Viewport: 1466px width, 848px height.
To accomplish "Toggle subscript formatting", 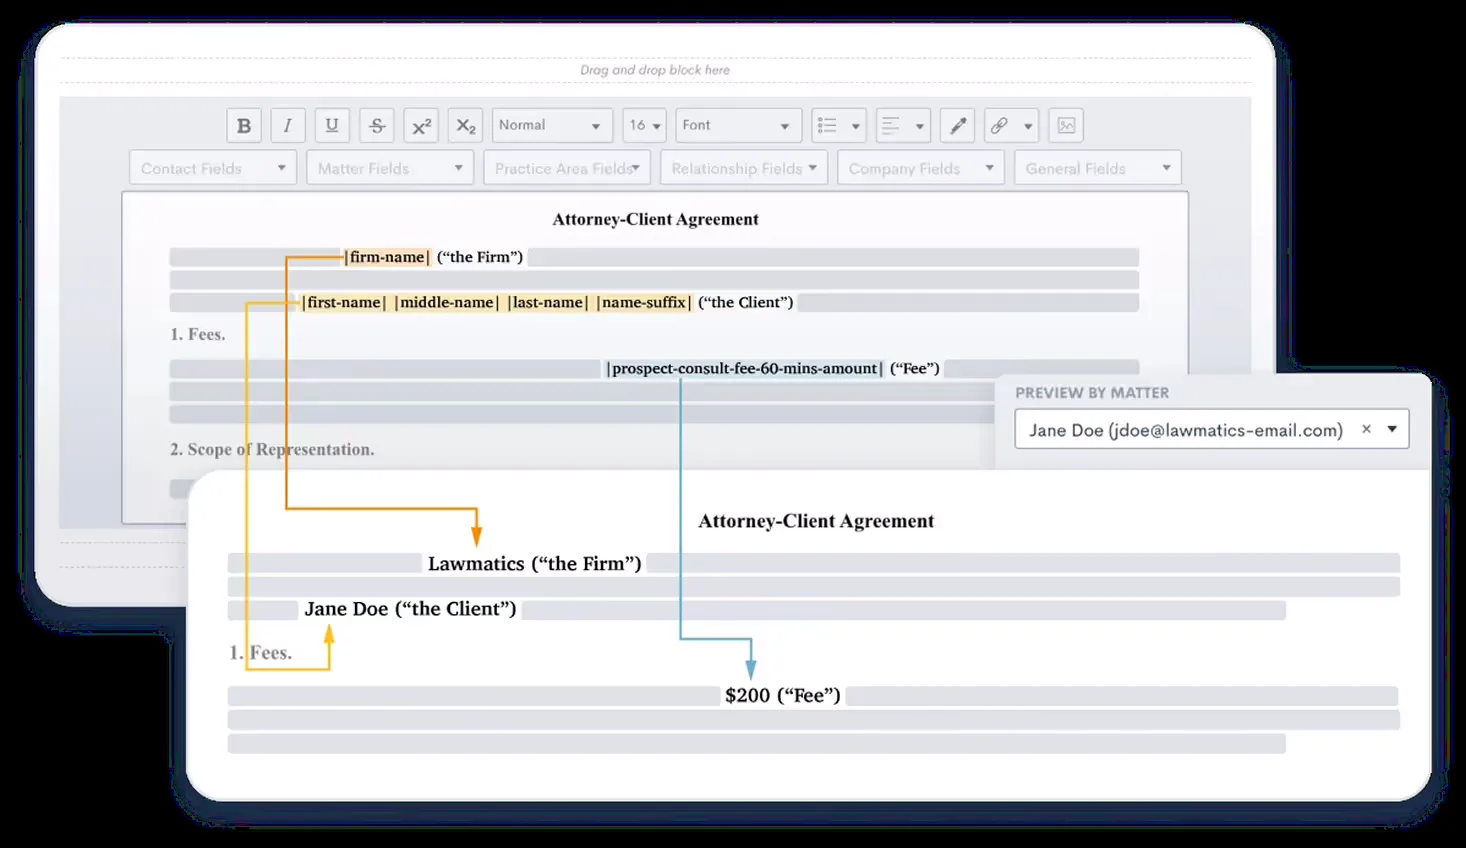I will 464,125.
